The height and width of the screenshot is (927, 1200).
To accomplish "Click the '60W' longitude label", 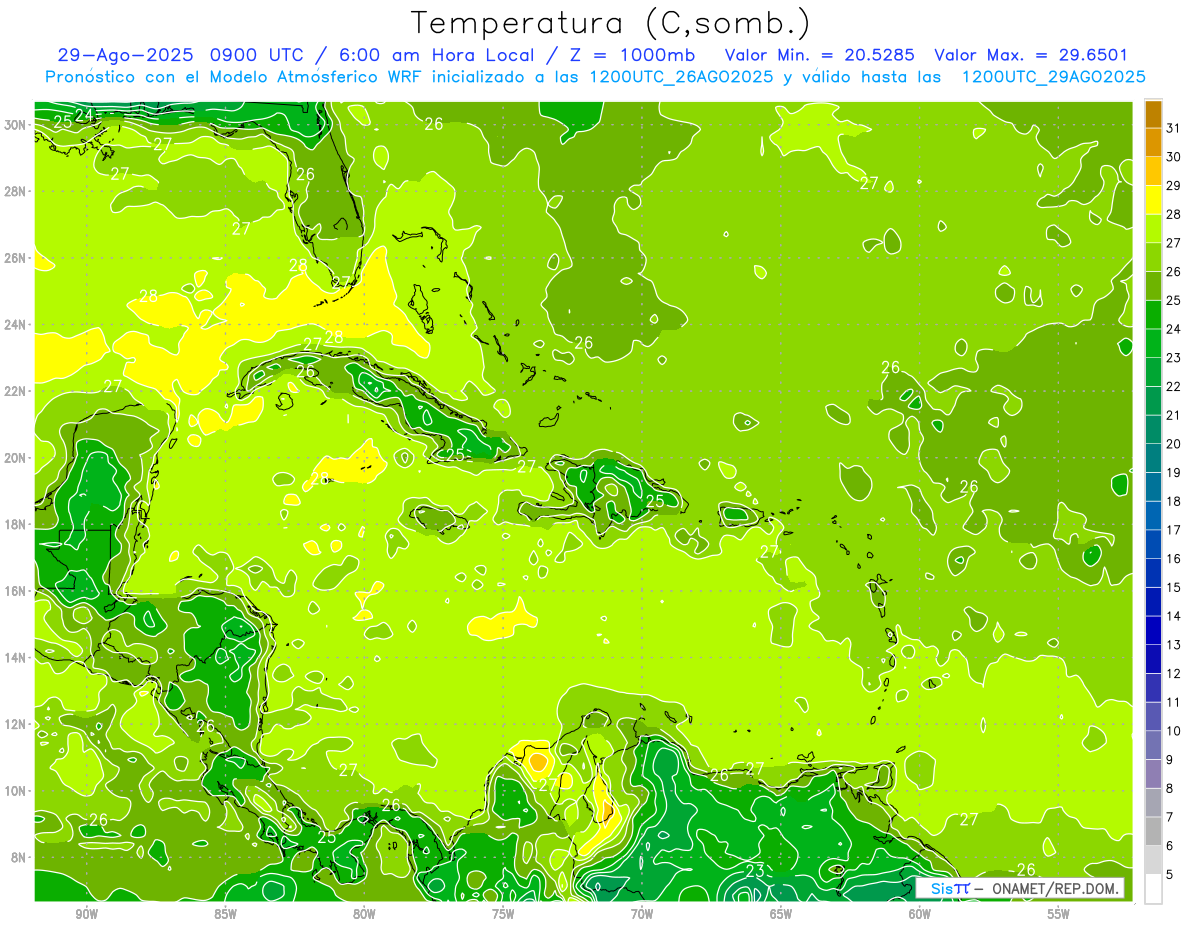I will (x=920, y=914).
